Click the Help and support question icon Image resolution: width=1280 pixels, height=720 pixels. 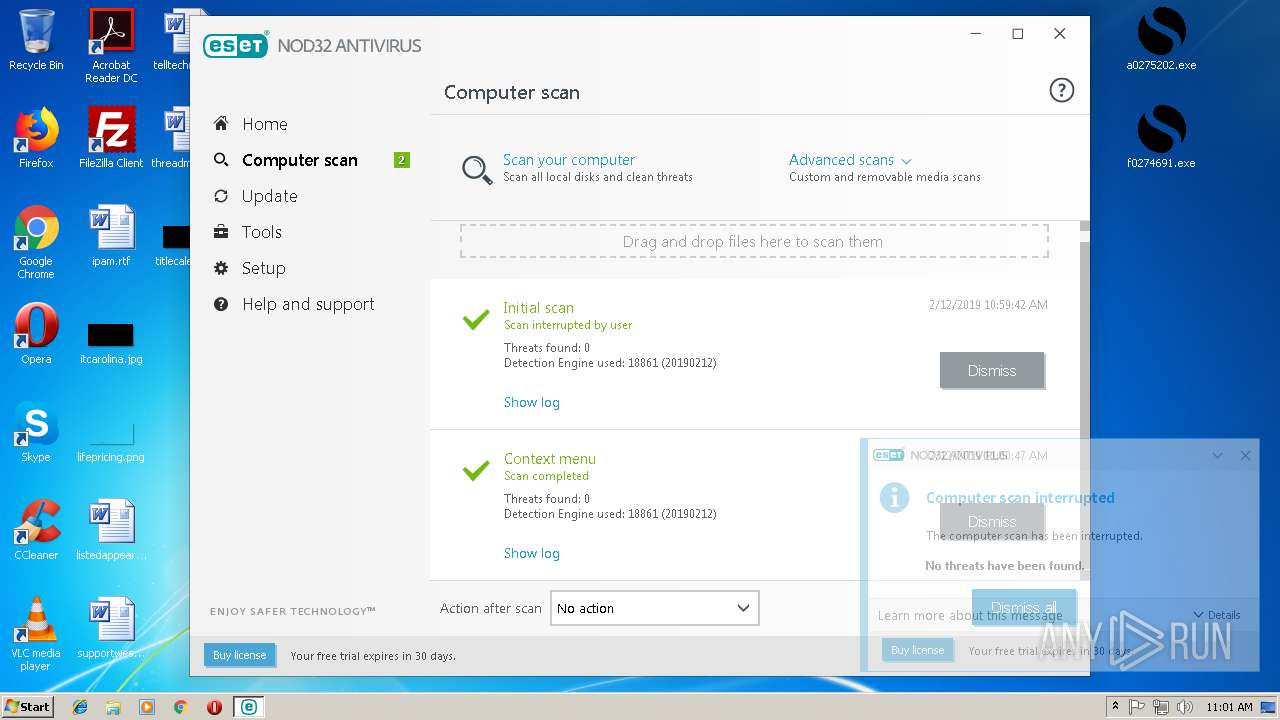(x=221, y=304)
